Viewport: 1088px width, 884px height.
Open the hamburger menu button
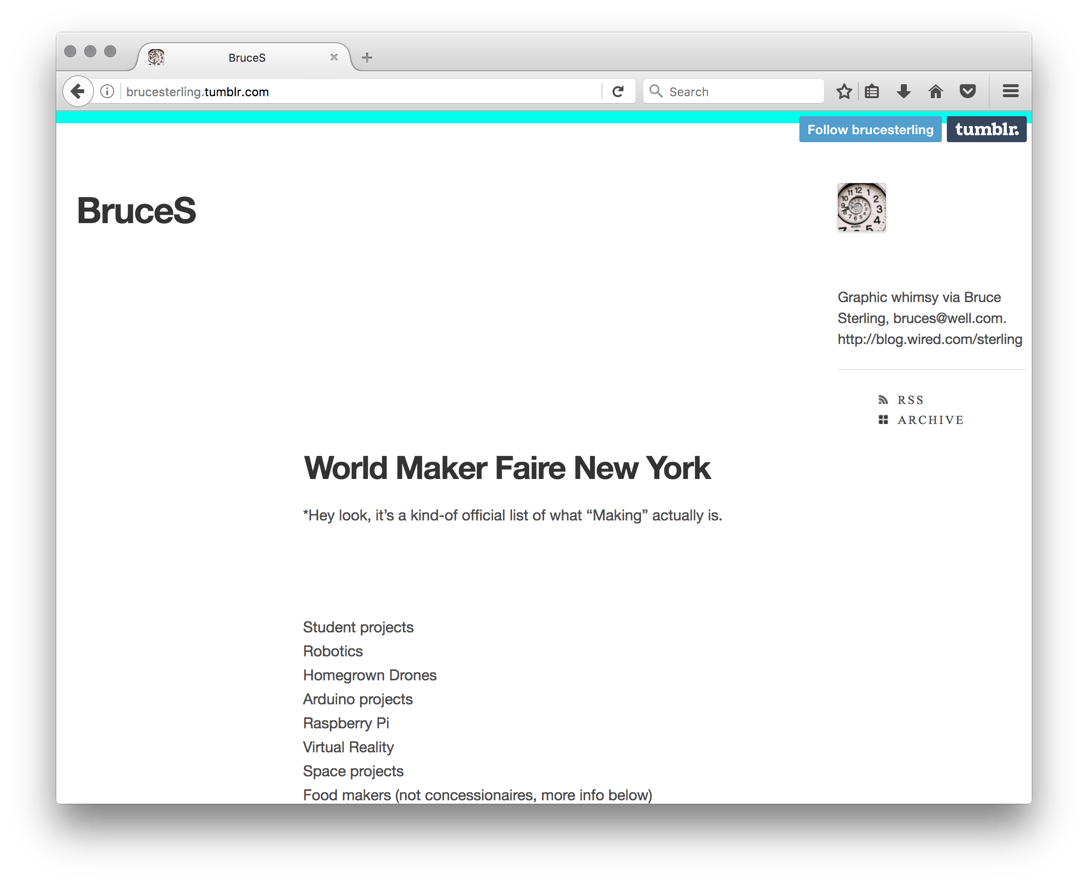click(1010, 91)
